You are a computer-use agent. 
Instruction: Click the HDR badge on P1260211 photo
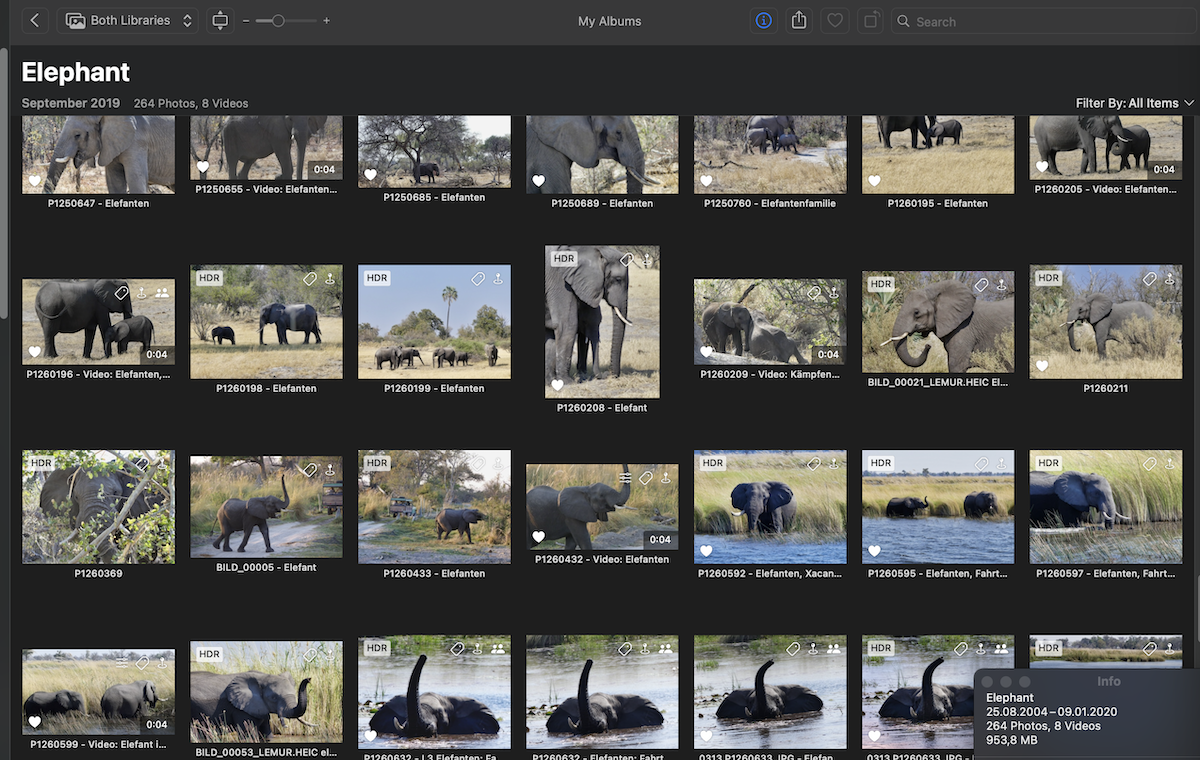(x=1048, y=278)
